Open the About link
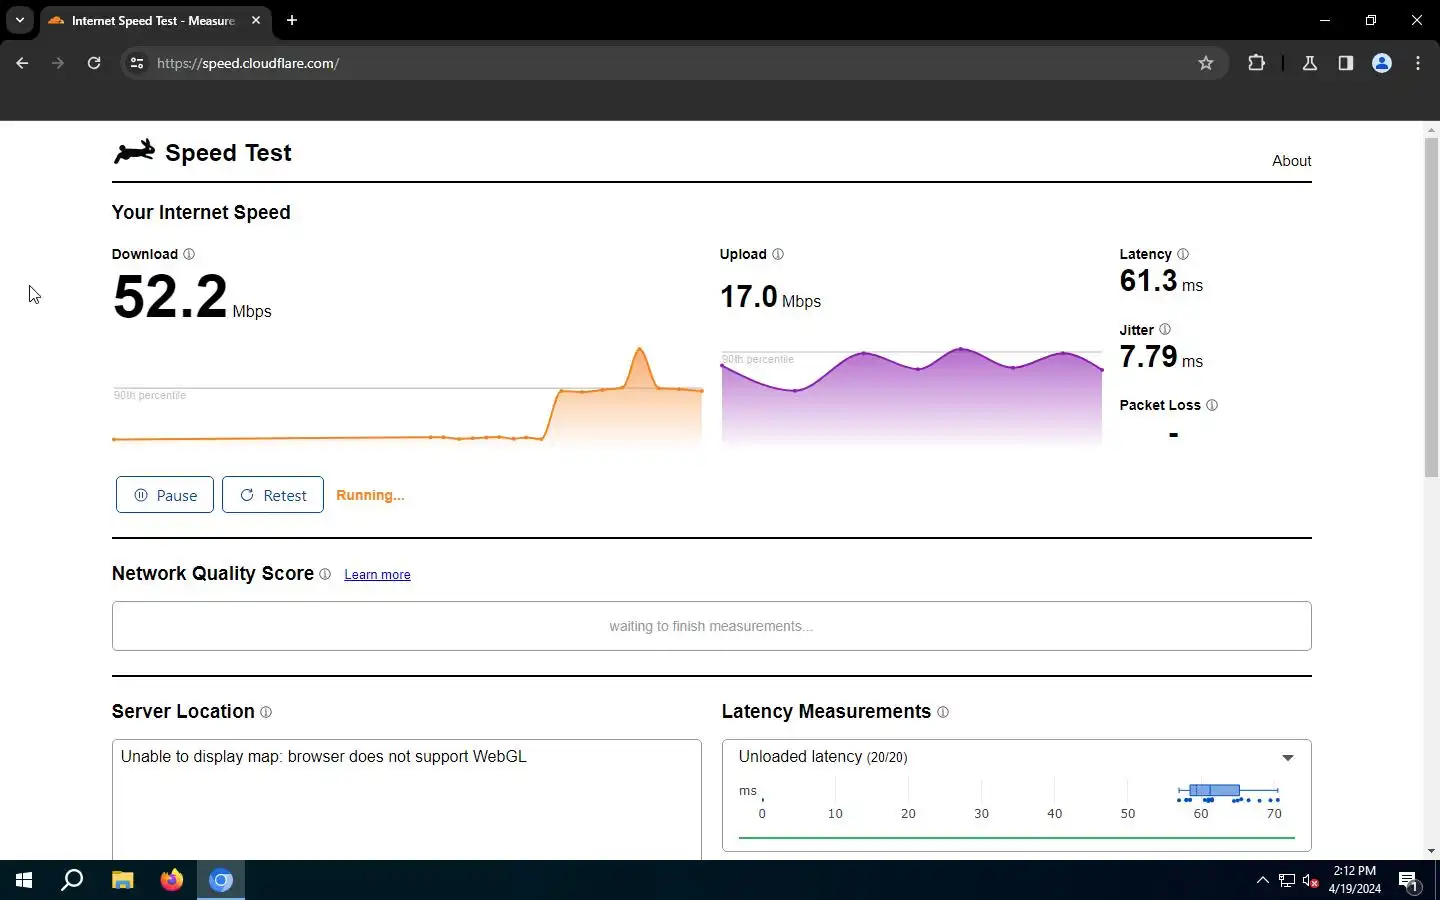The height and width of the screenshot is (900, 1440). 1291,161
